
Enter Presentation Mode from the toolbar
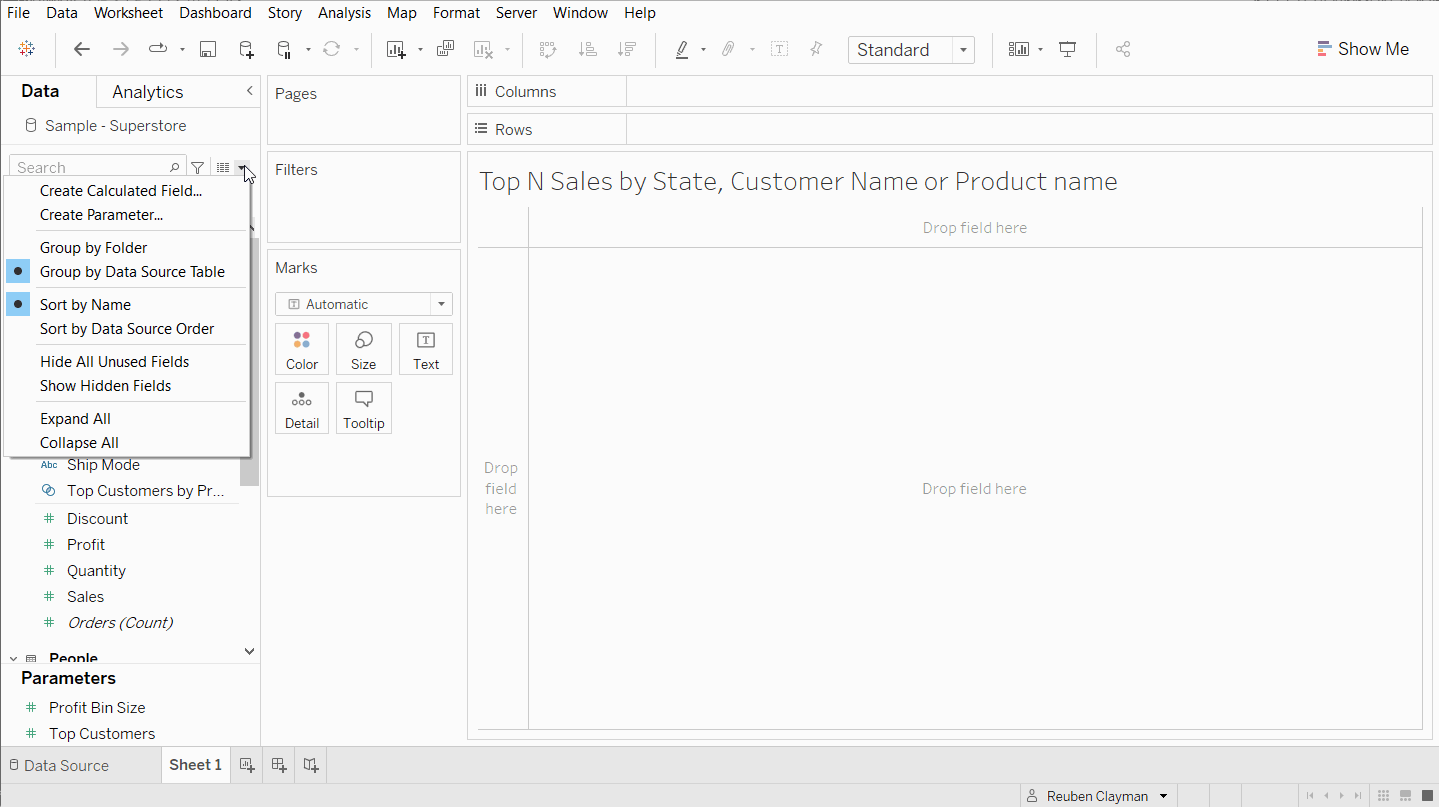tap(1066, 48)
